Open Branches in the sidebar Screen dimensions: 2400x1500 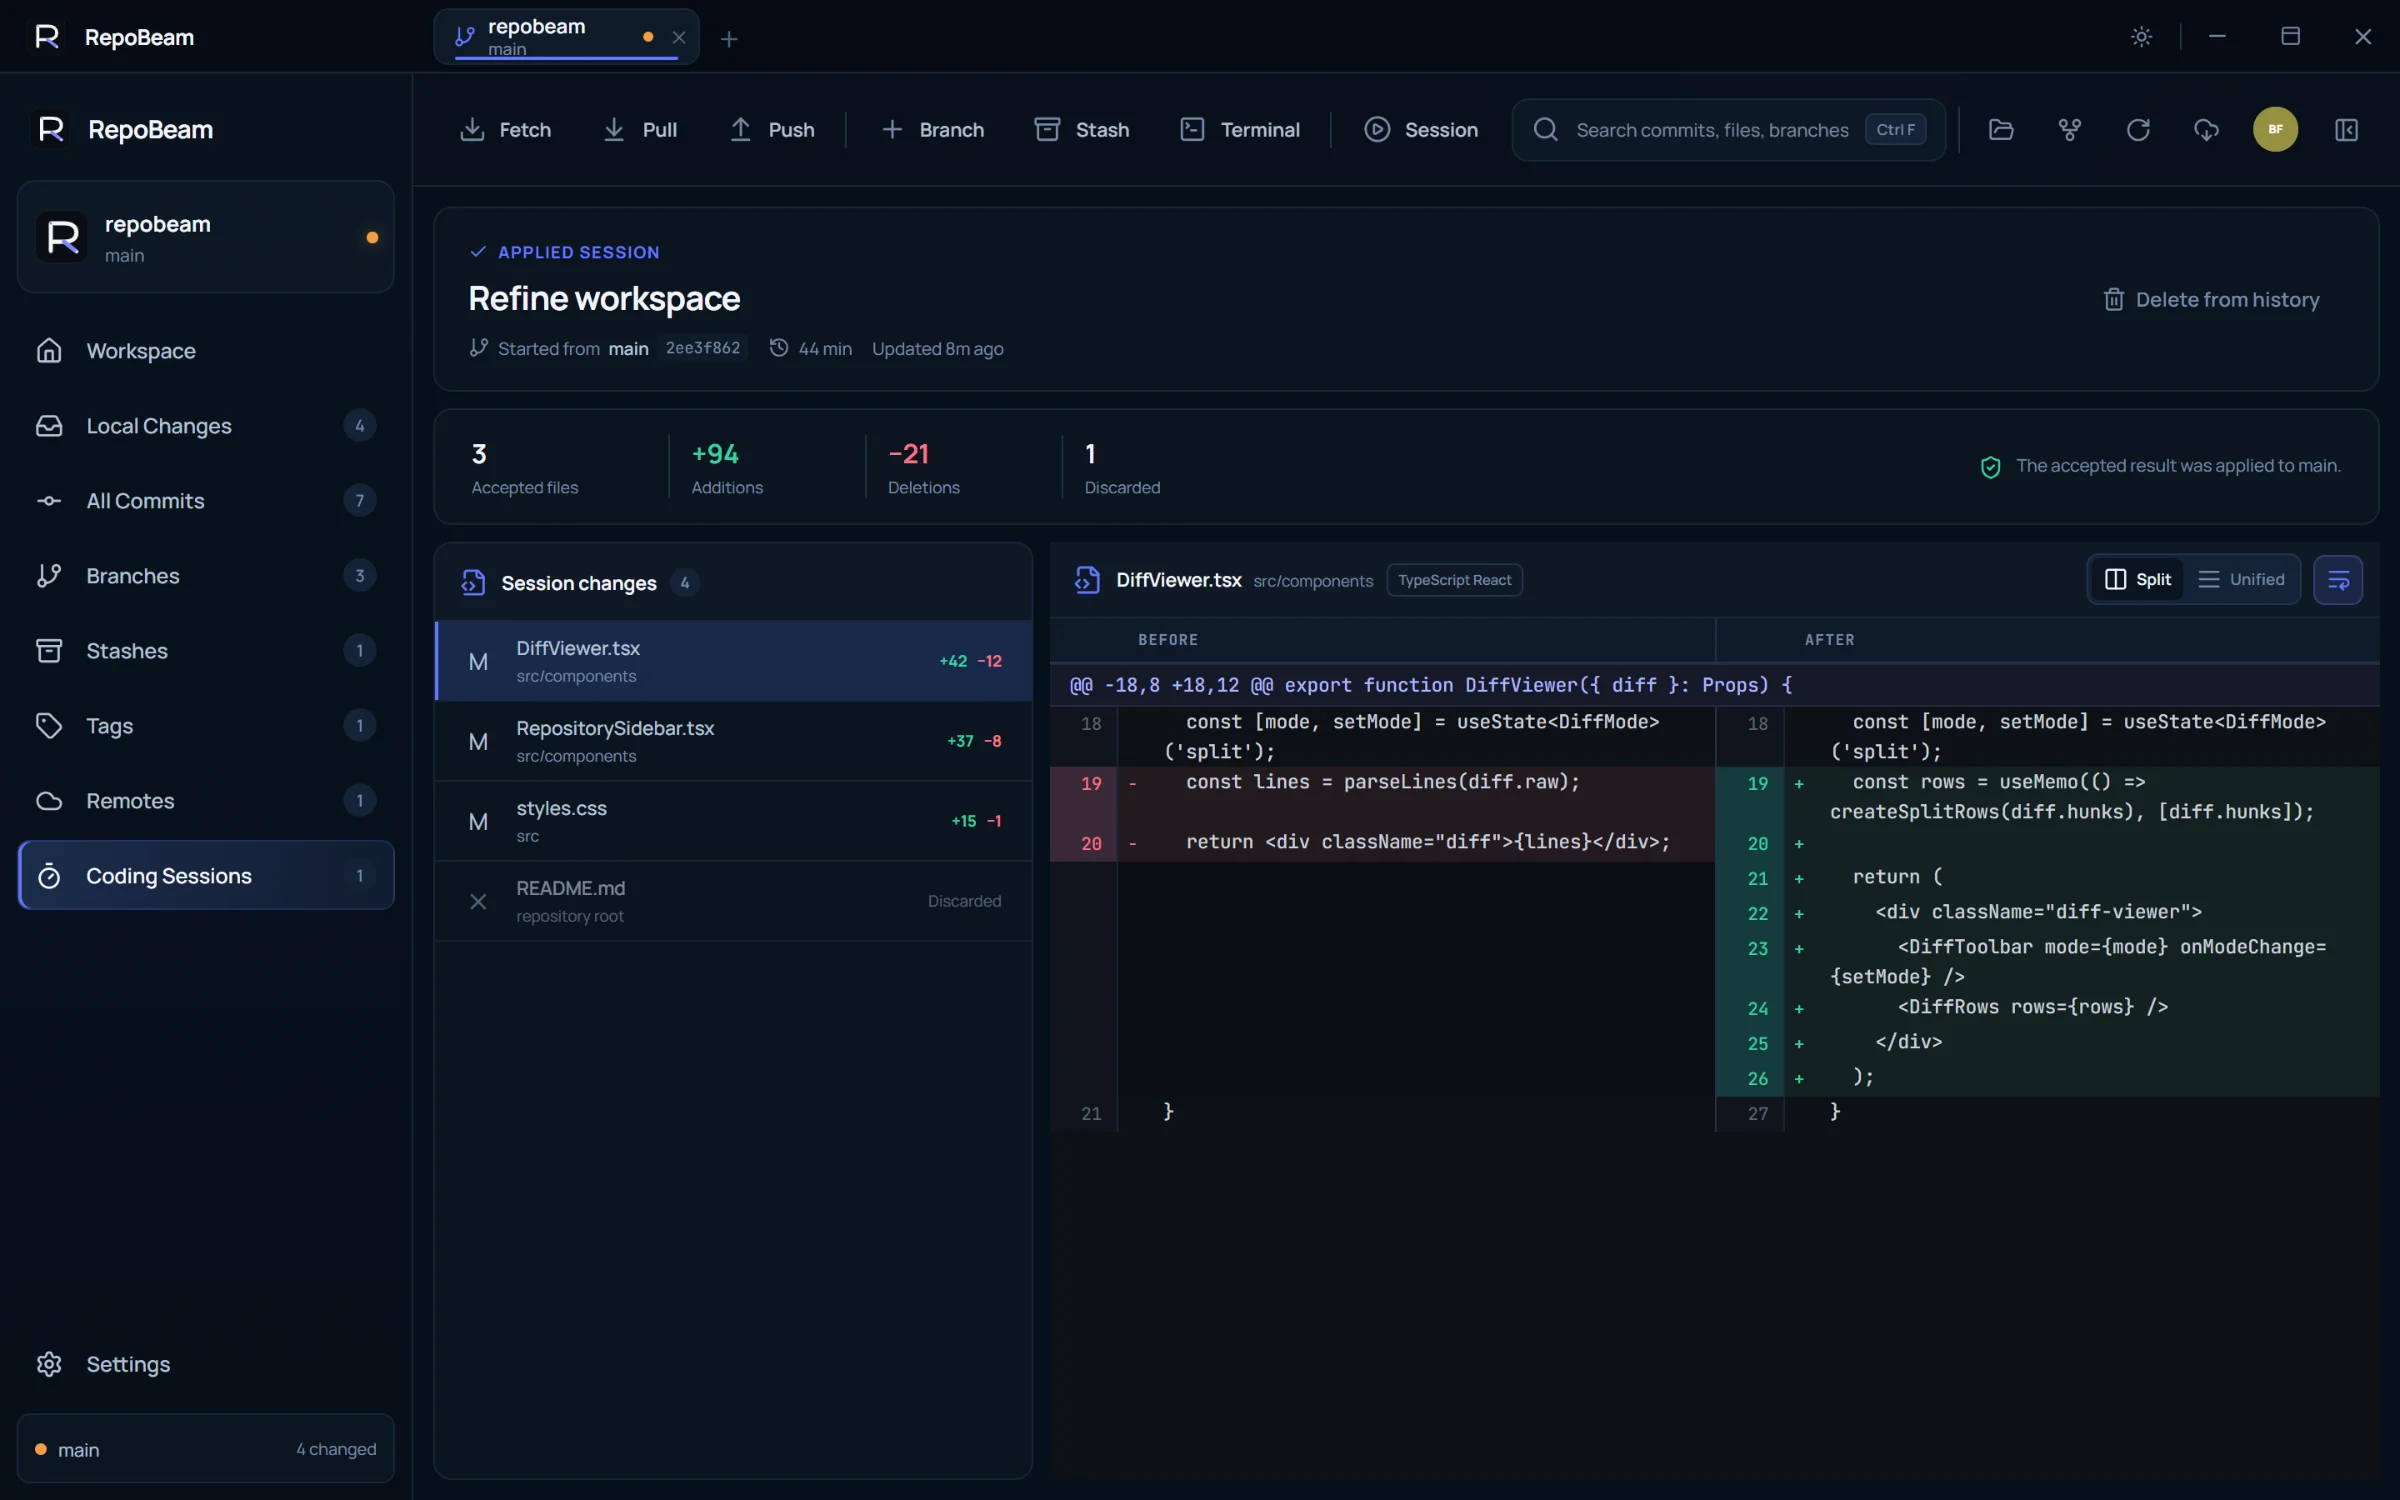[x=206, y=576]
